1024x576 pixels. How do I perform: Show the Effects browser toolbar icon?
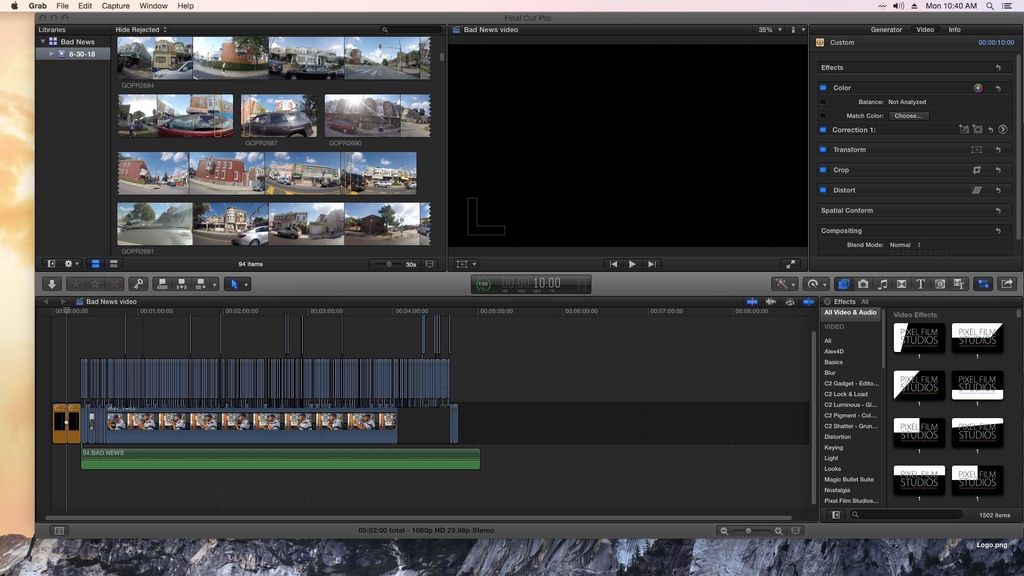tap(844, 284)
